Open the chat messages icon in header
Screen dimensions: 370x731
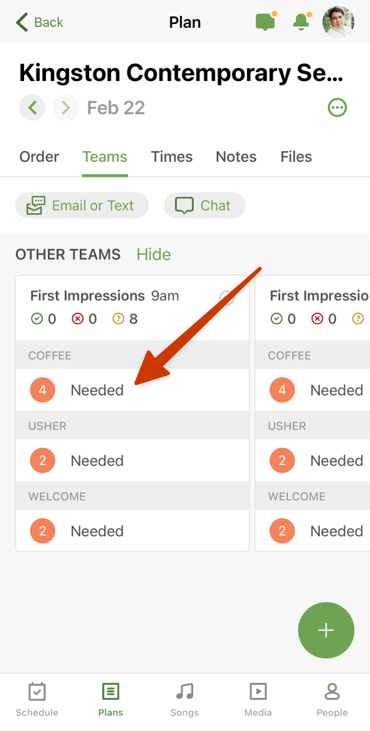pos(266,22)
